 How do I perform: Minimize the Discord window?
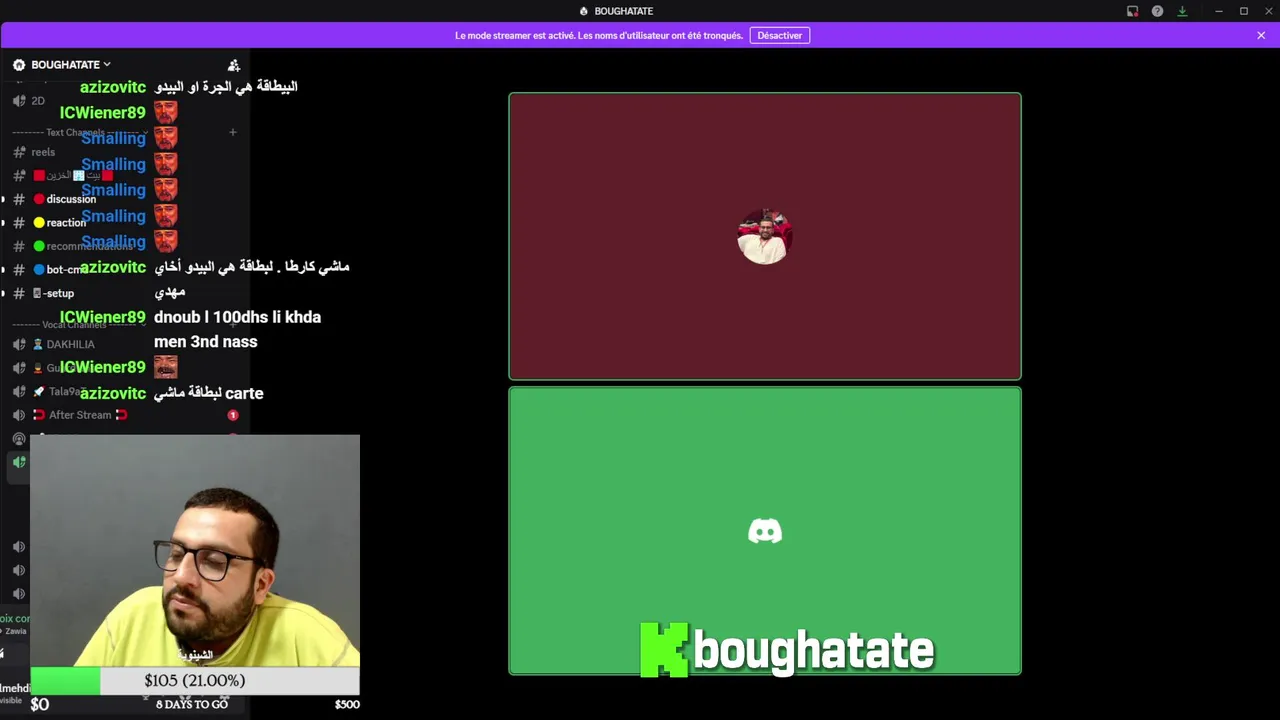point(1218,11)
